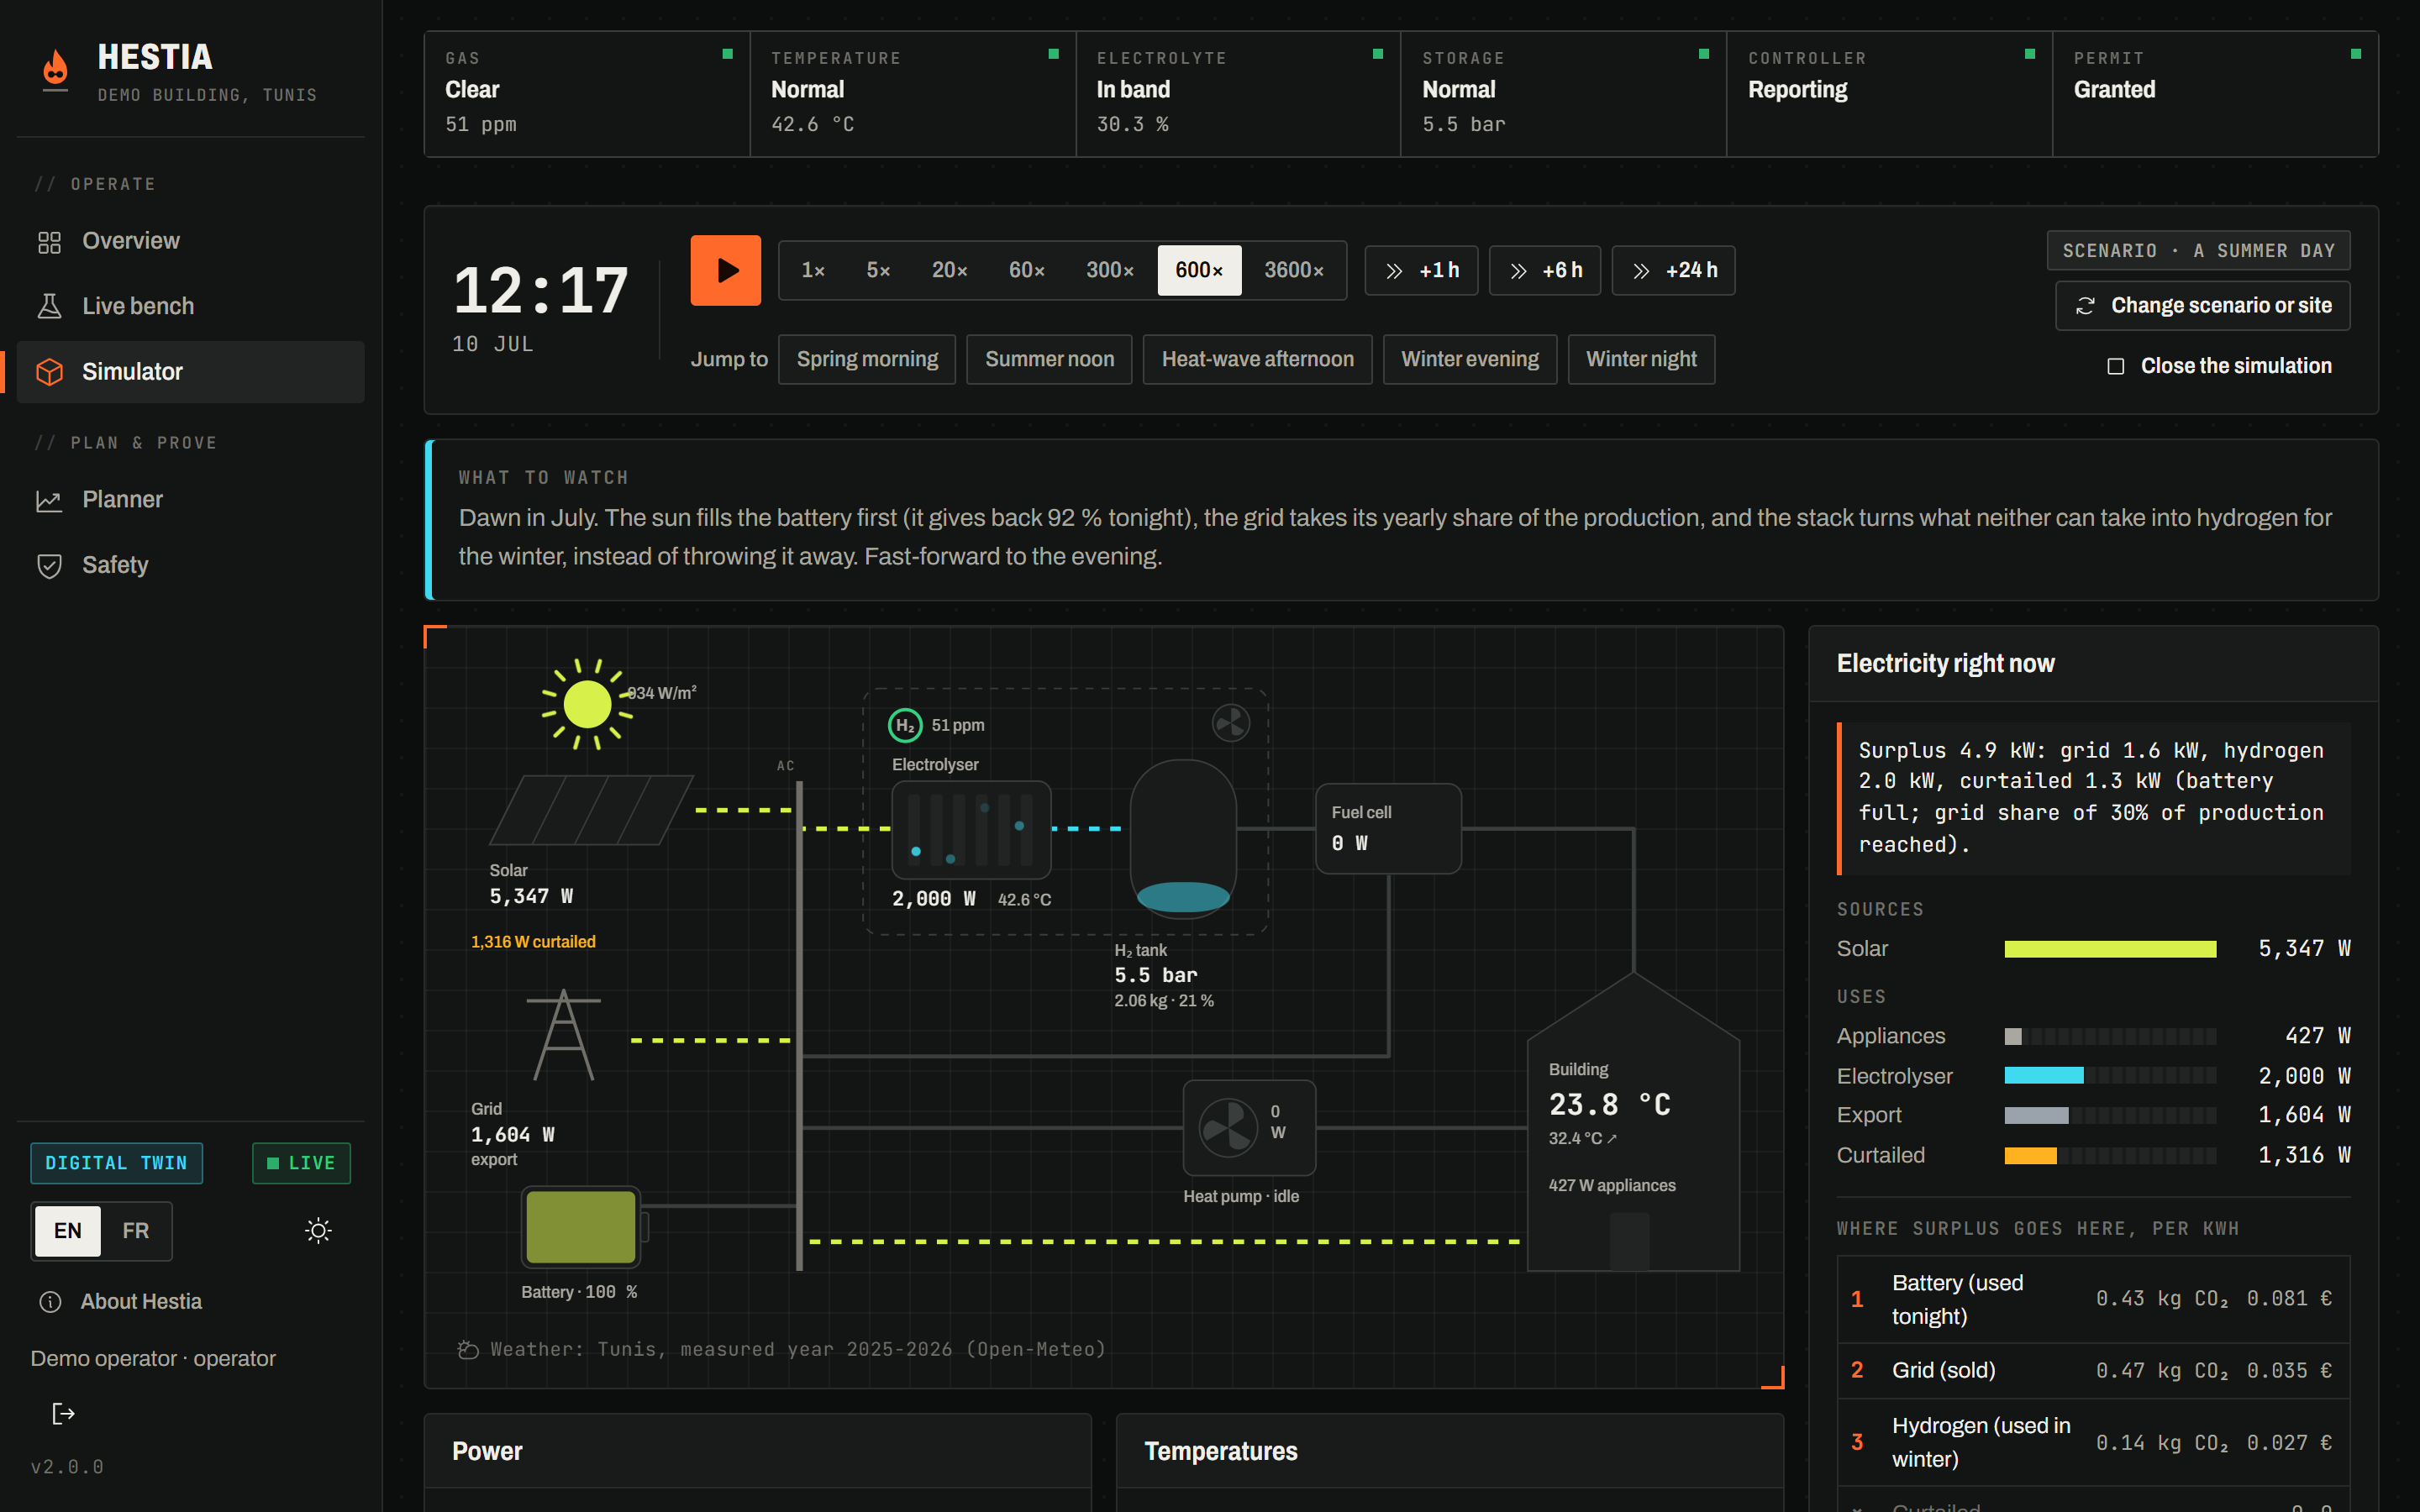Skip forward +6 h
Screen dimensions: 2420x1512
(x=1544, y=270)
